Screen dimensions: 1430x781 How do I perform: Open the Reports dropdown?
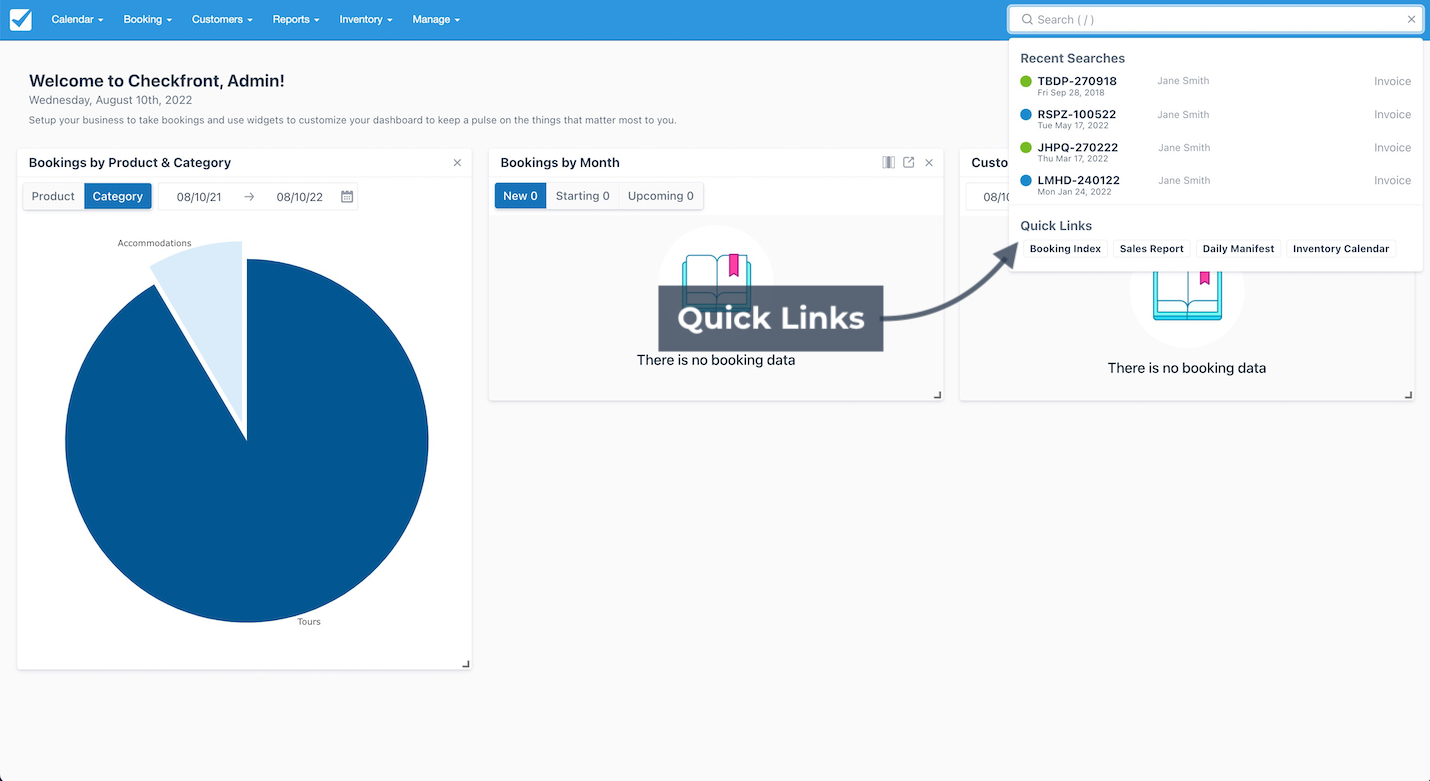pos(296,19)
